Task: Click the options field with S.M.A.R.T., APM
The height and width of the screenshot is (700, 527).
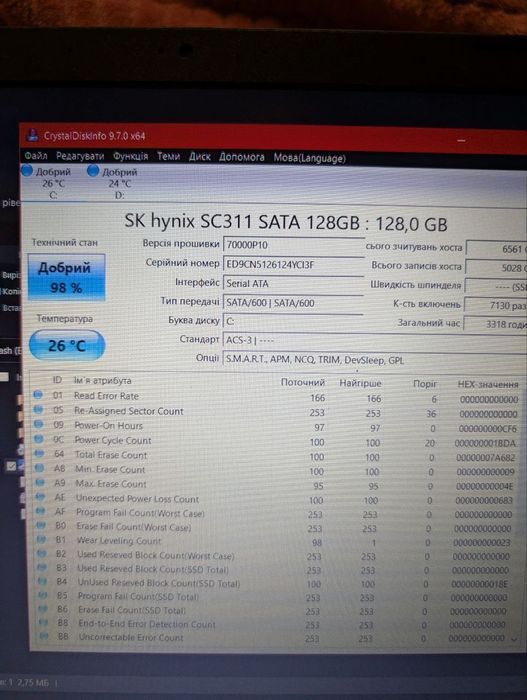Action: point(374,360)
